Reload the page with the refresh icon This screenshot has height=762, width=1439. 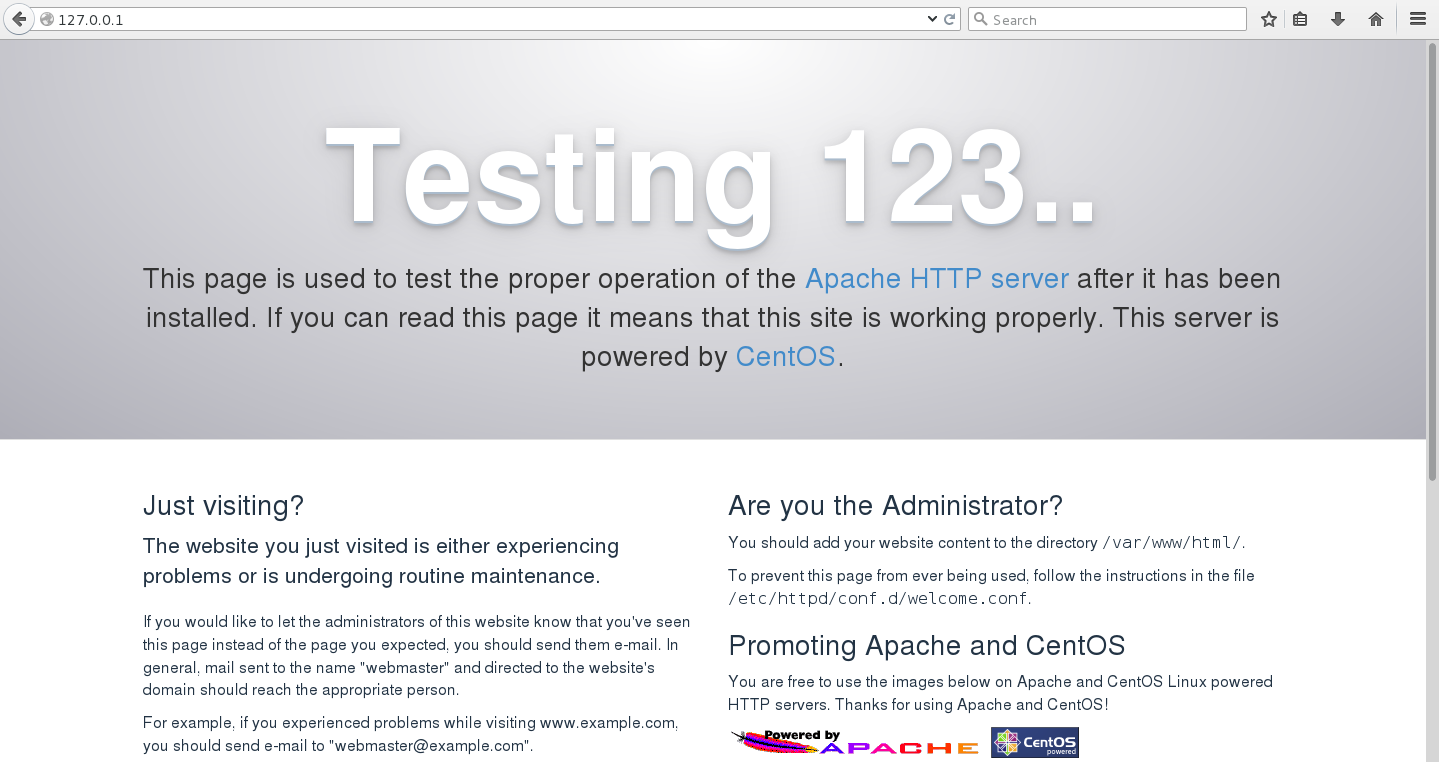click(x=949, y=19)
